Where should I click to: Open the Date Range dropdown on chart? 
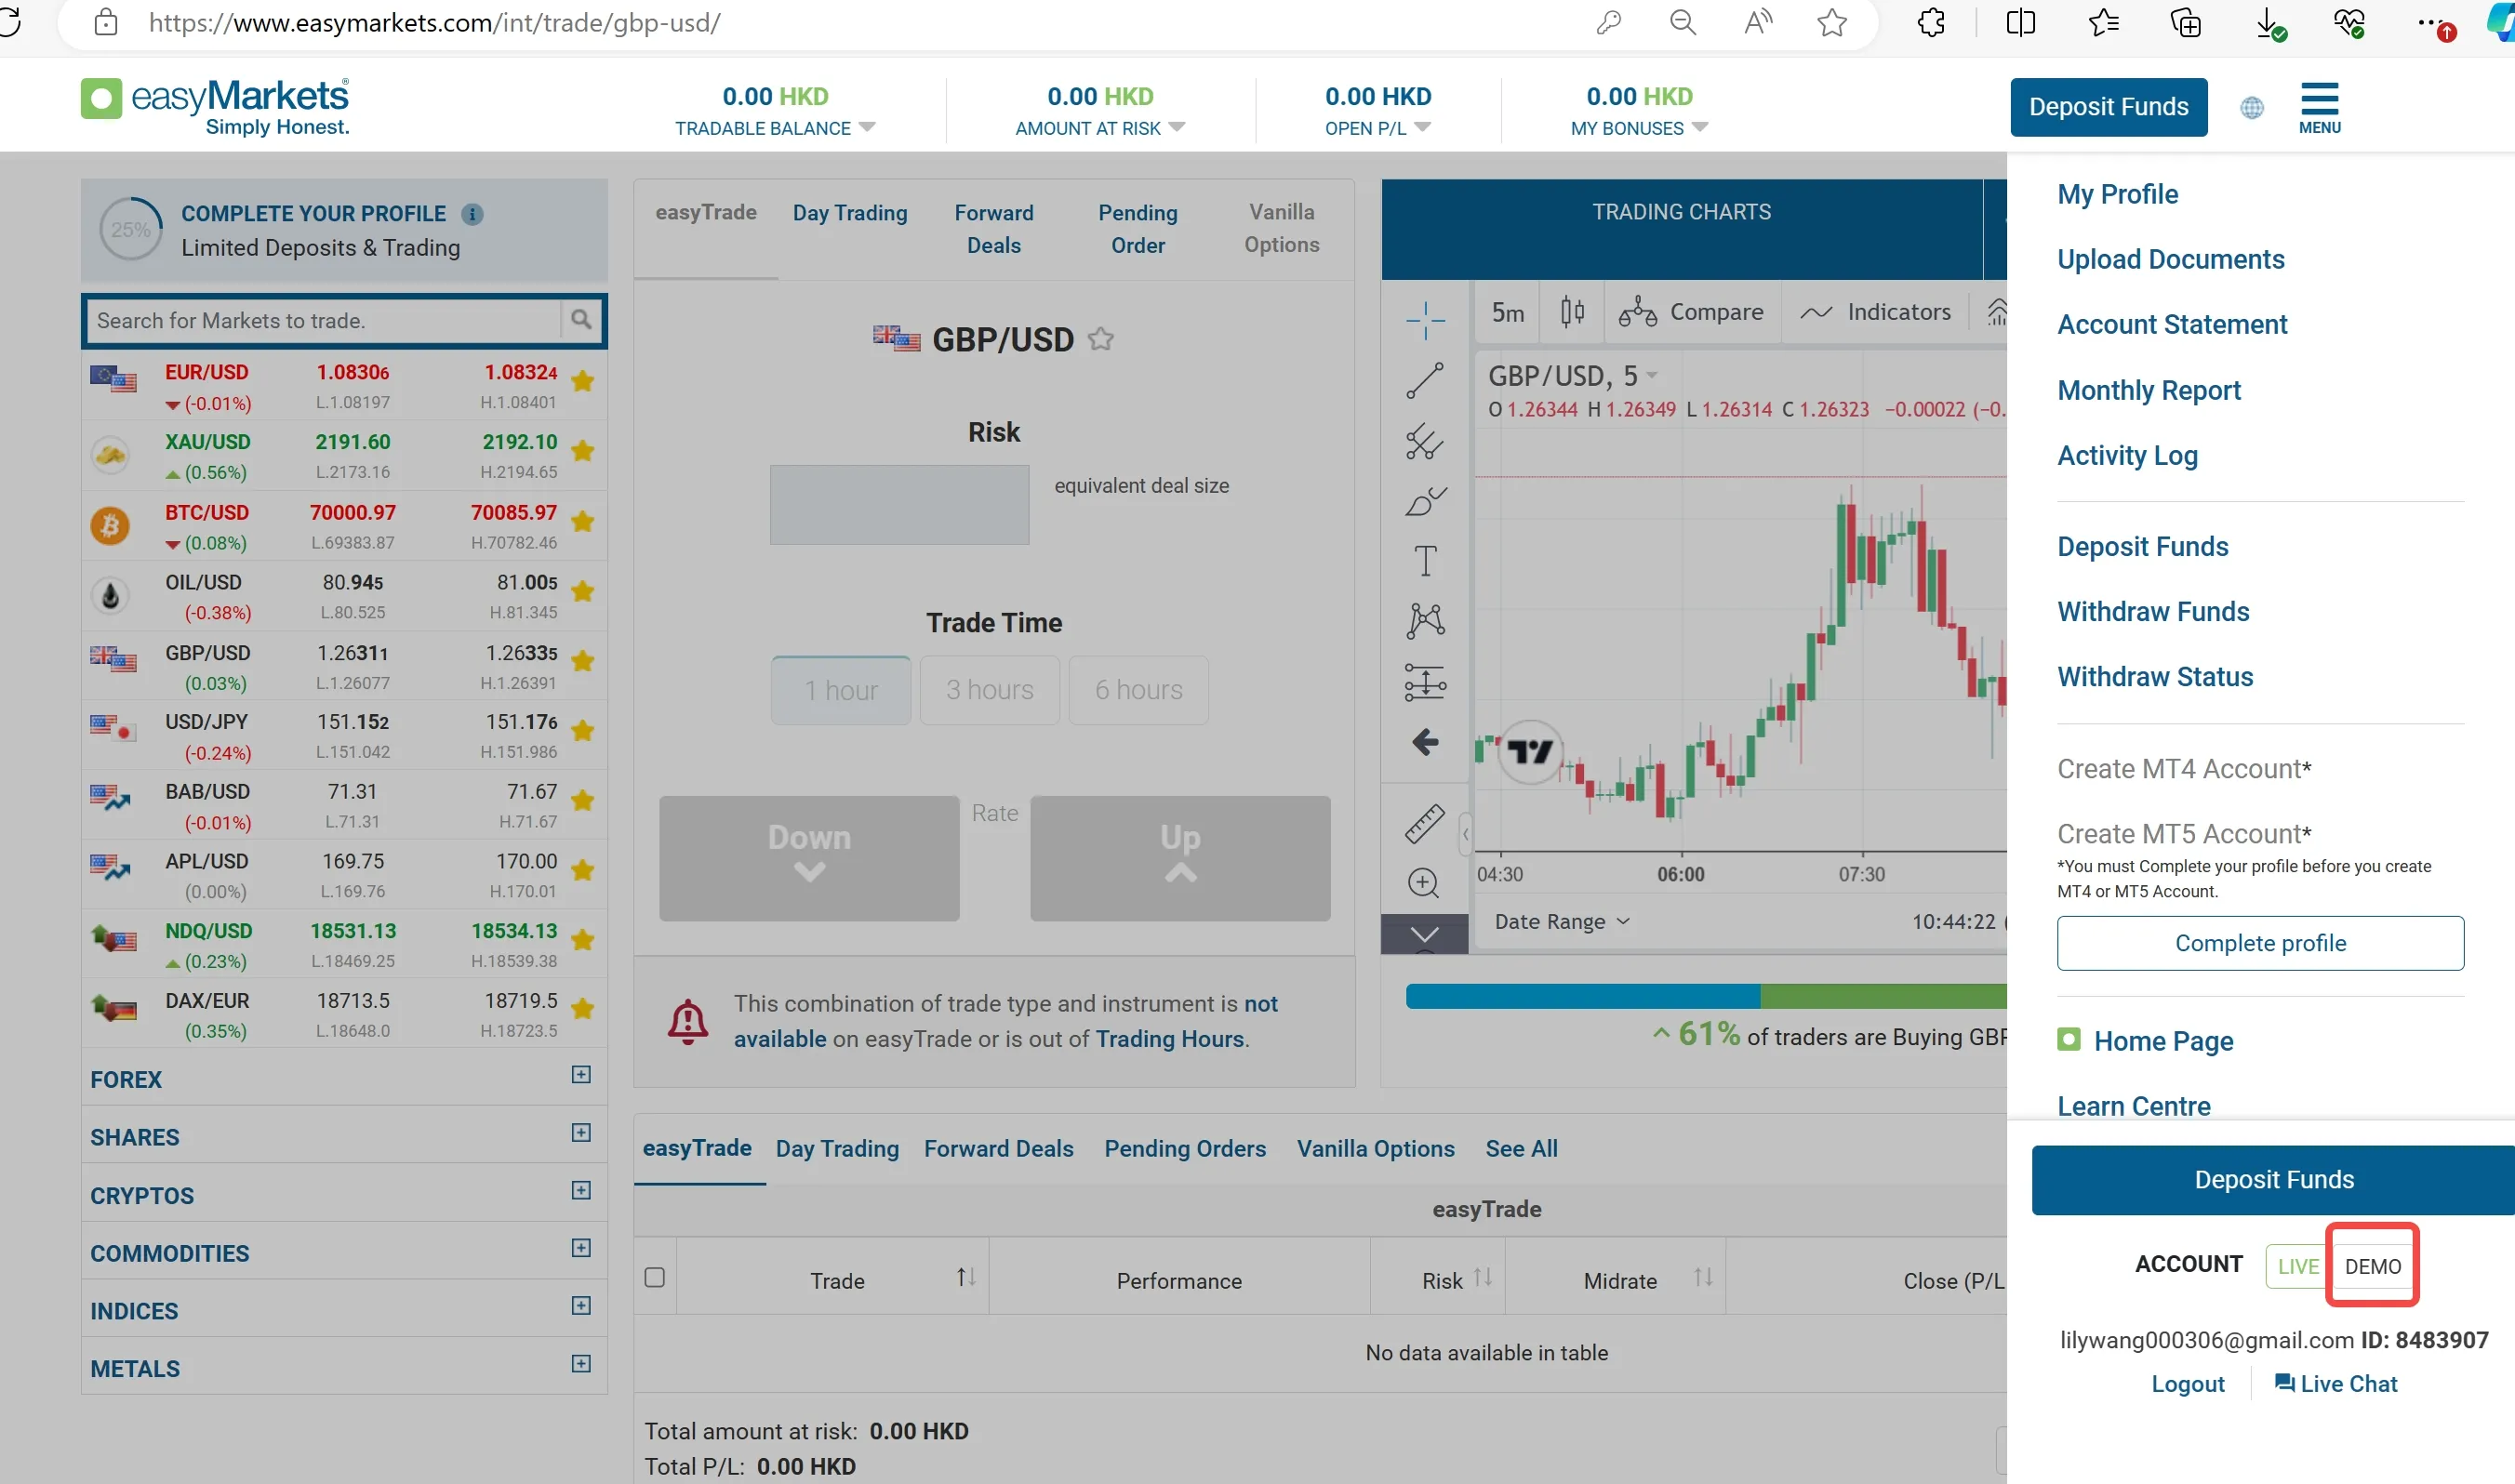1562,921
